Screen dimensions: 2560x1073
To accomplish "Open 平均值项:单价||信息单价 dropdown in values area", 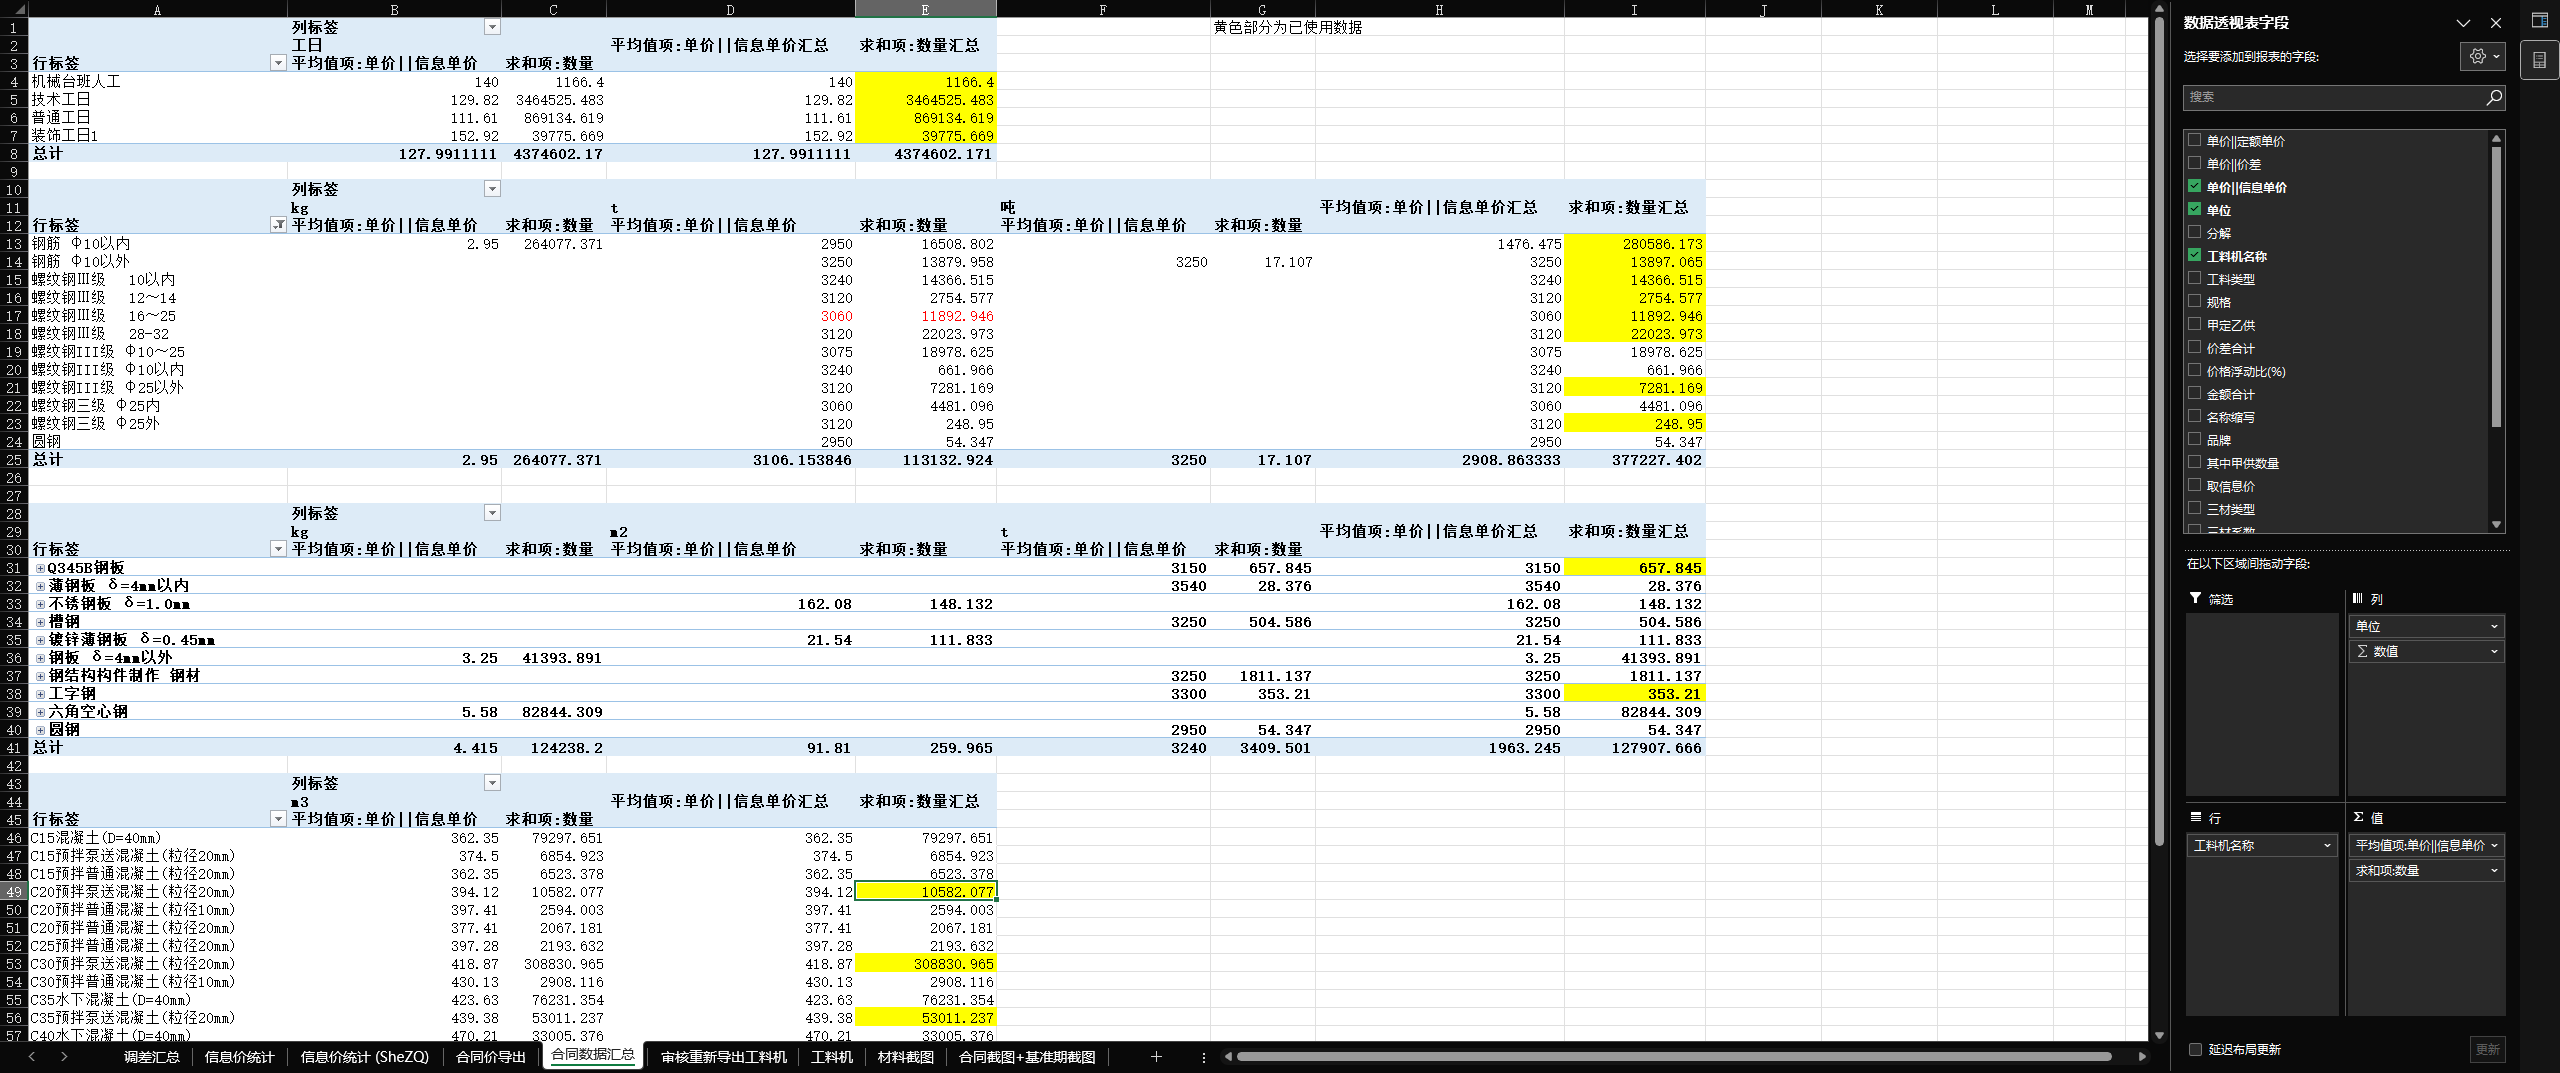I will pyautogui.click(x=2494, y=845).
